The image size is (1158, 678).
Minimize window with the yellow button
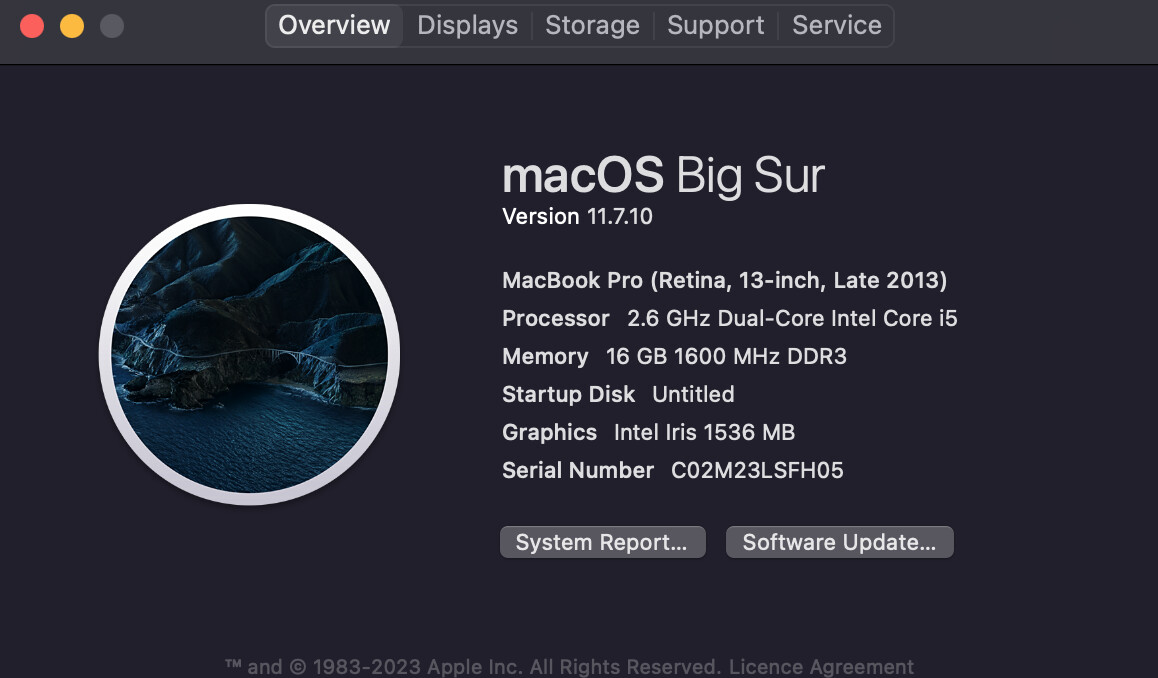click(x=72, y=26)
